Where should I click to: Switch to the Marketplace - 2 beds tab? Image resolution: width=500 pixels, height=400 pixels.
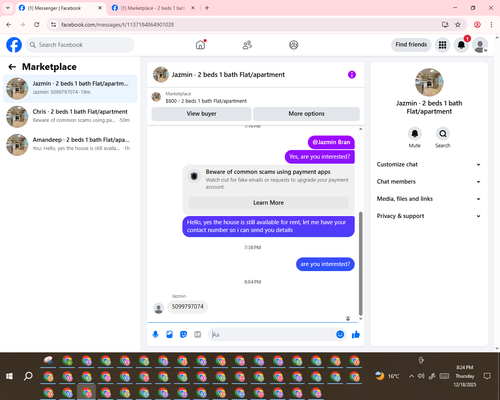click(x=153, y=8)
